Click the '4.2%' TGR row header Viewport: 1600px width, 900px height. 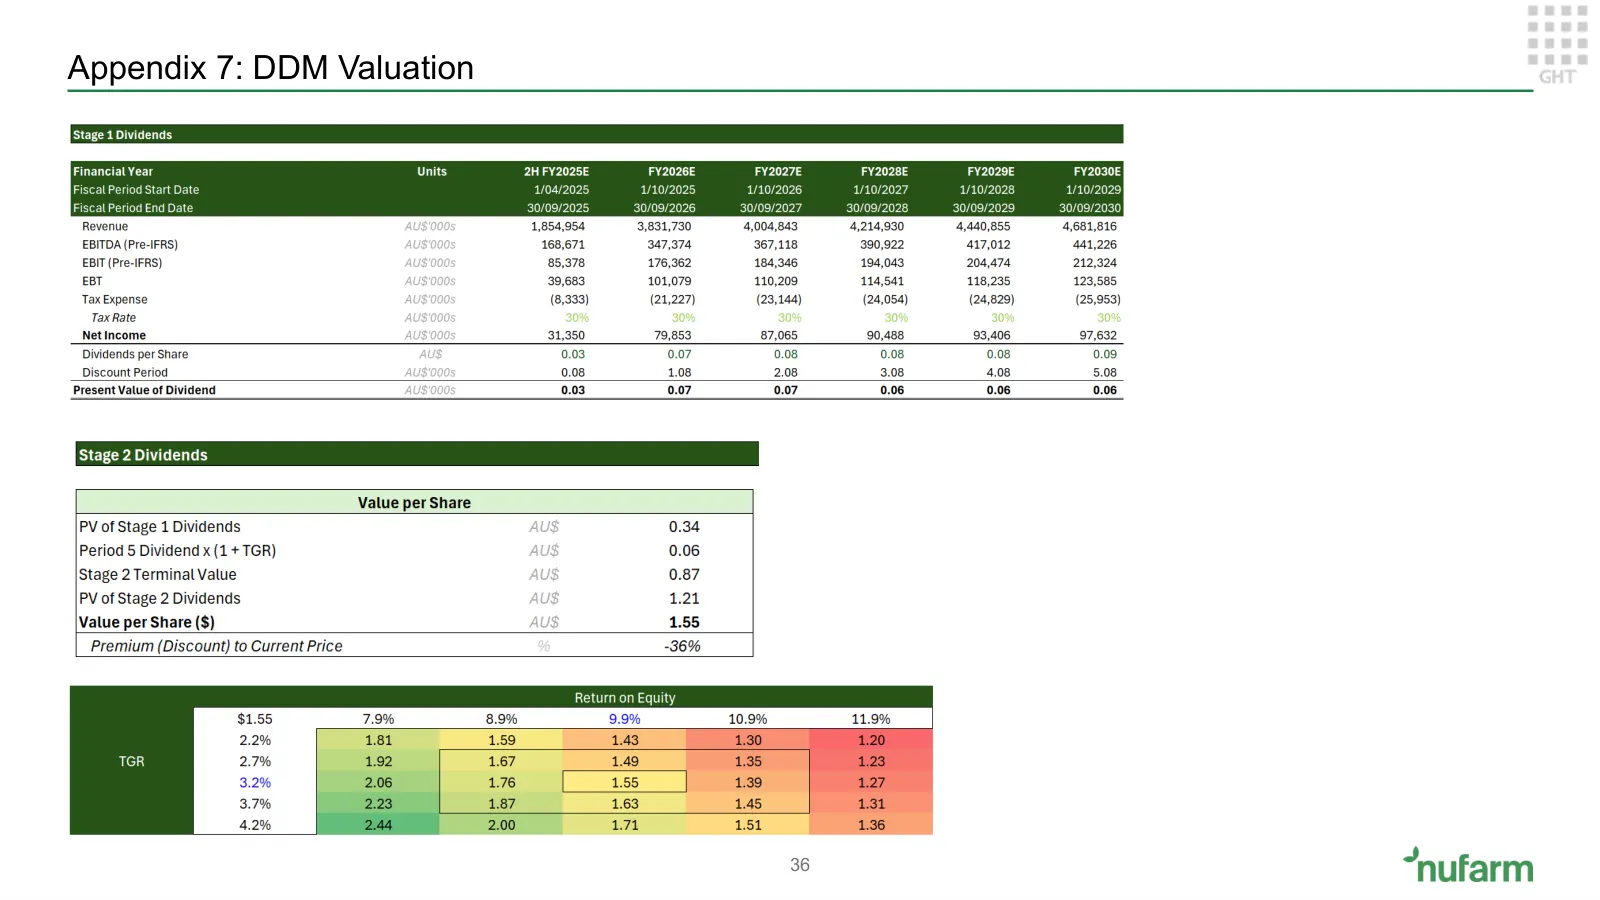(x=255, y=825)
